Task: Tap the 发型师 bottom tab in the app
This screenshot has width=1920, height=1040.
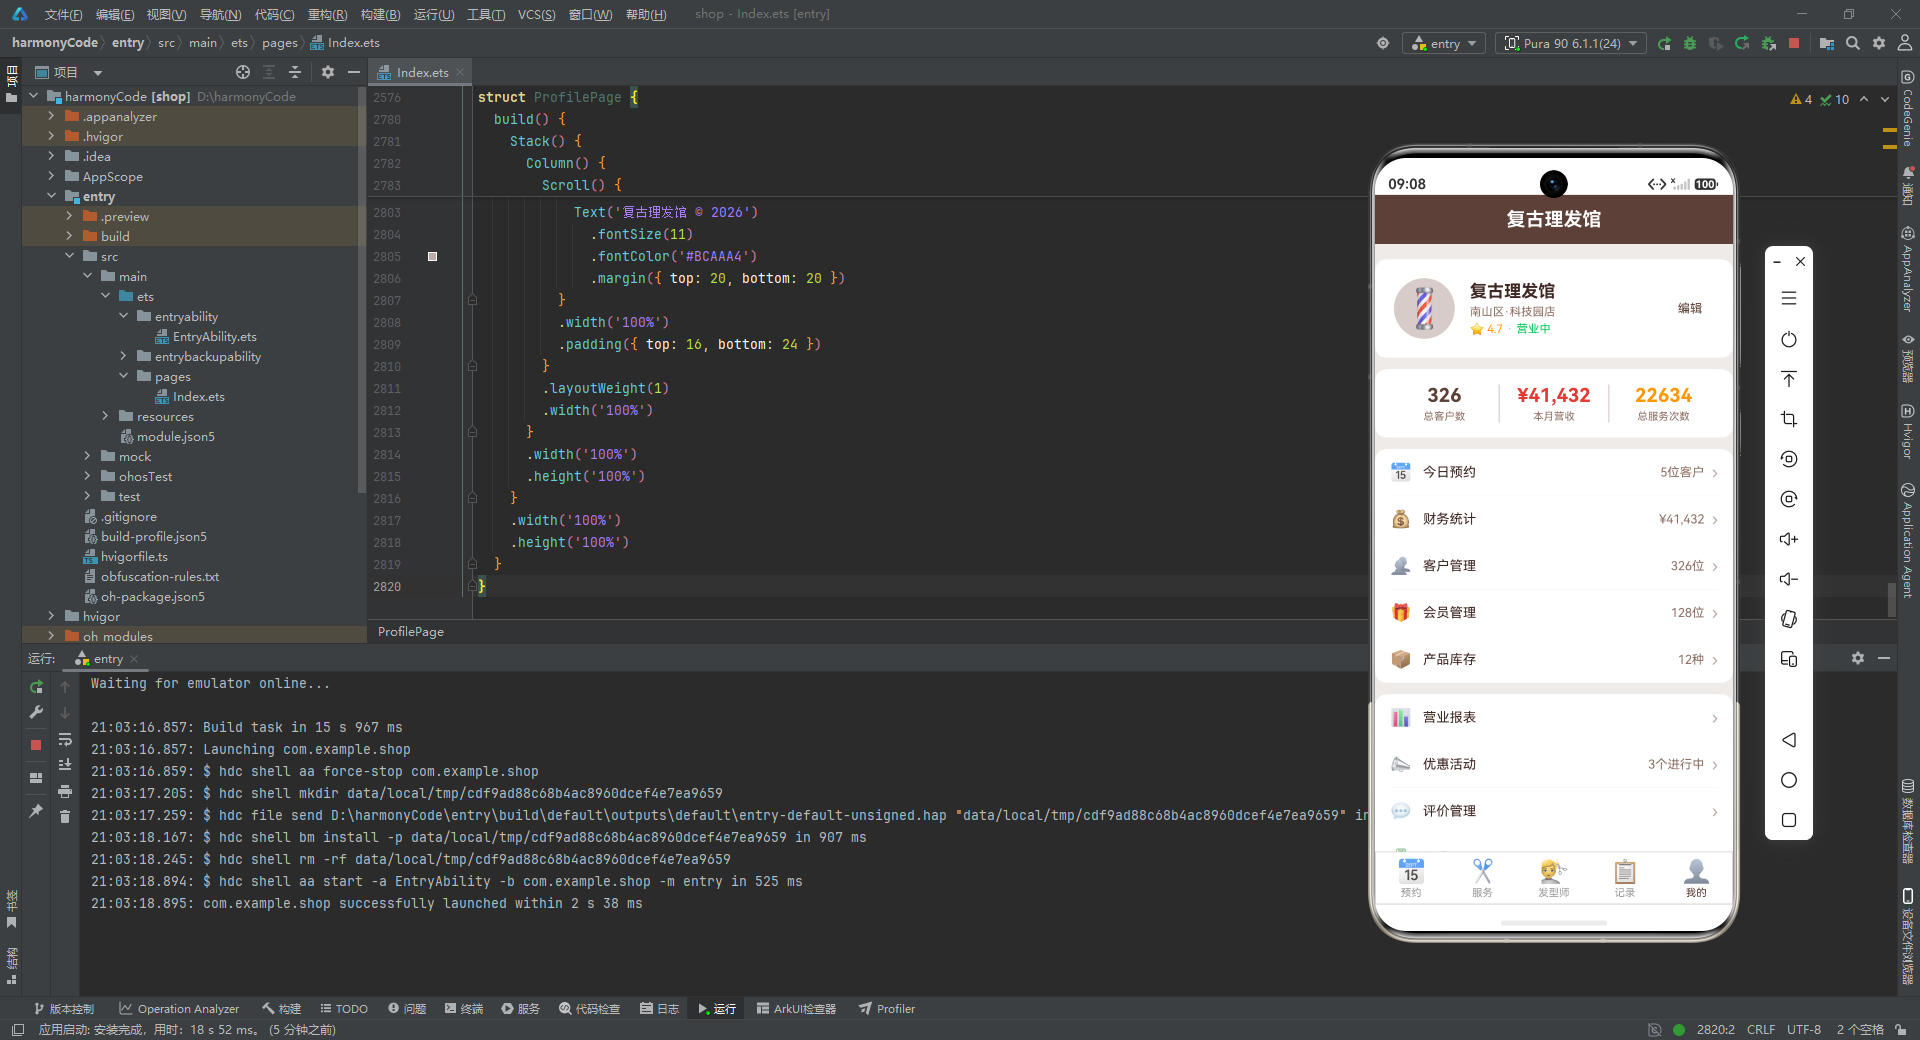Action: pos(1553,878)
